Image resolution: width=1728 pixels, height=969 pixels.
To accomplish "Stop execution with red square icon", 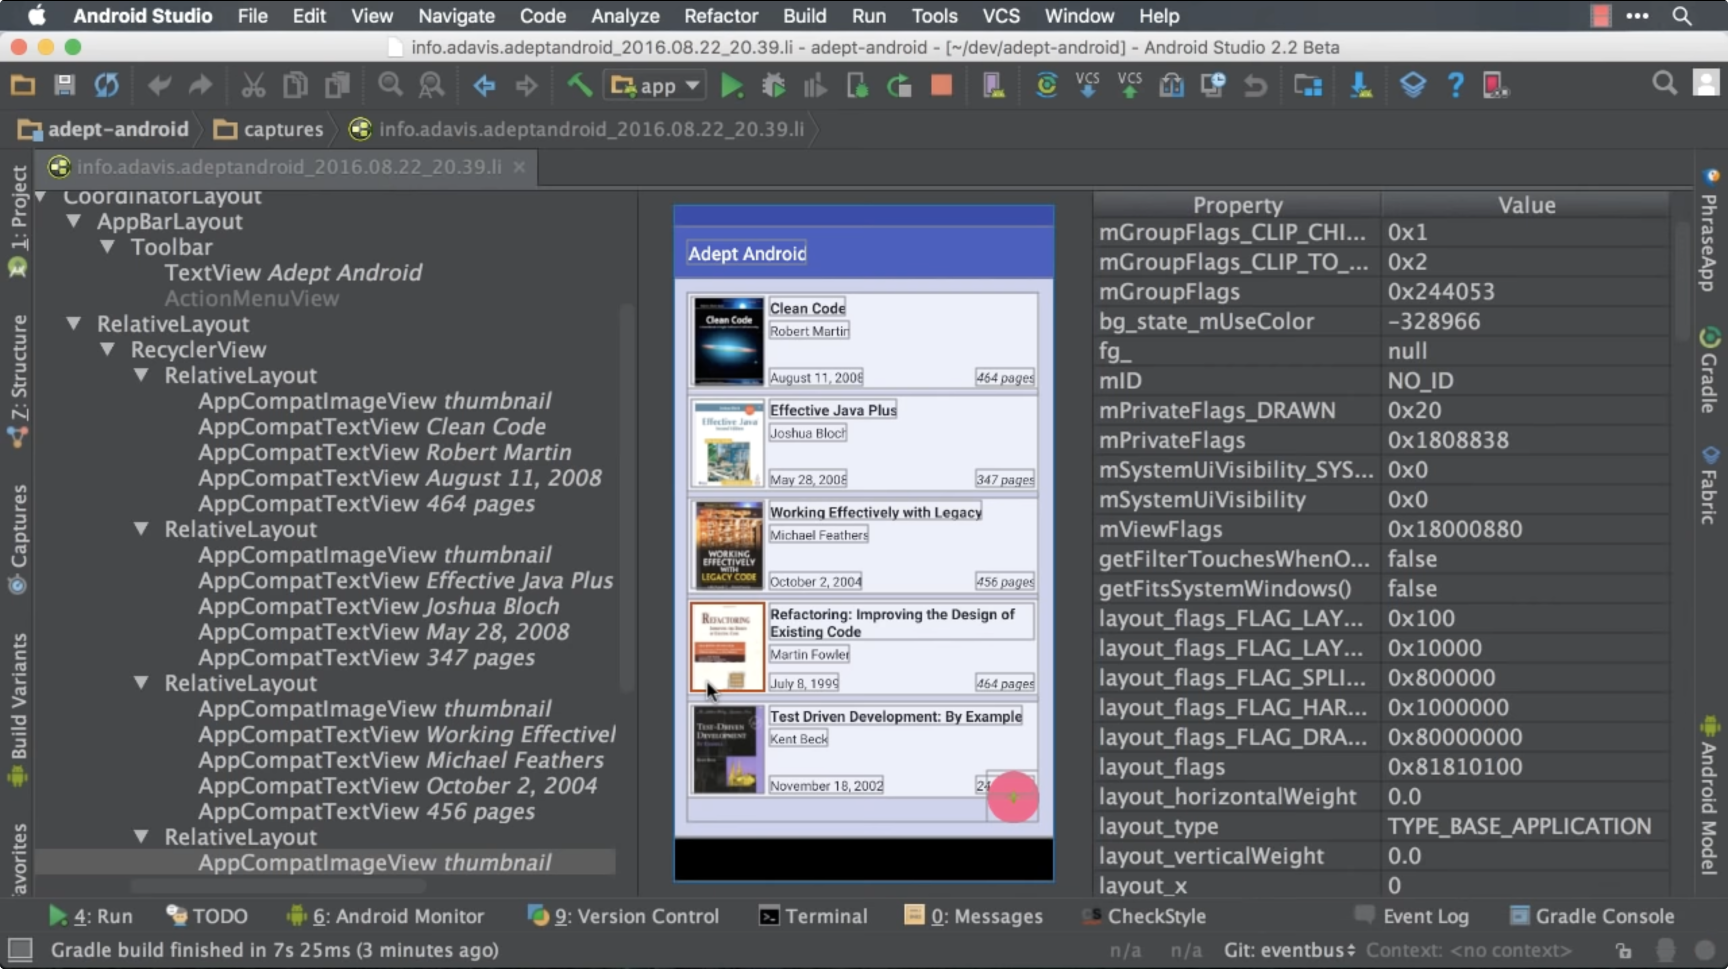I will pos(941,85).
